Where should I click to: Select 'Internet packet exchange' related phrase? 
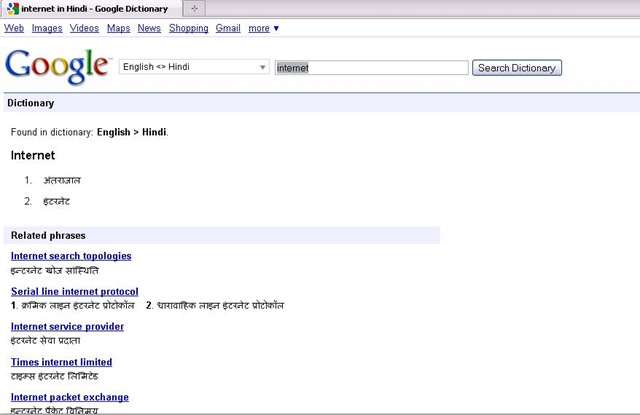69,397
